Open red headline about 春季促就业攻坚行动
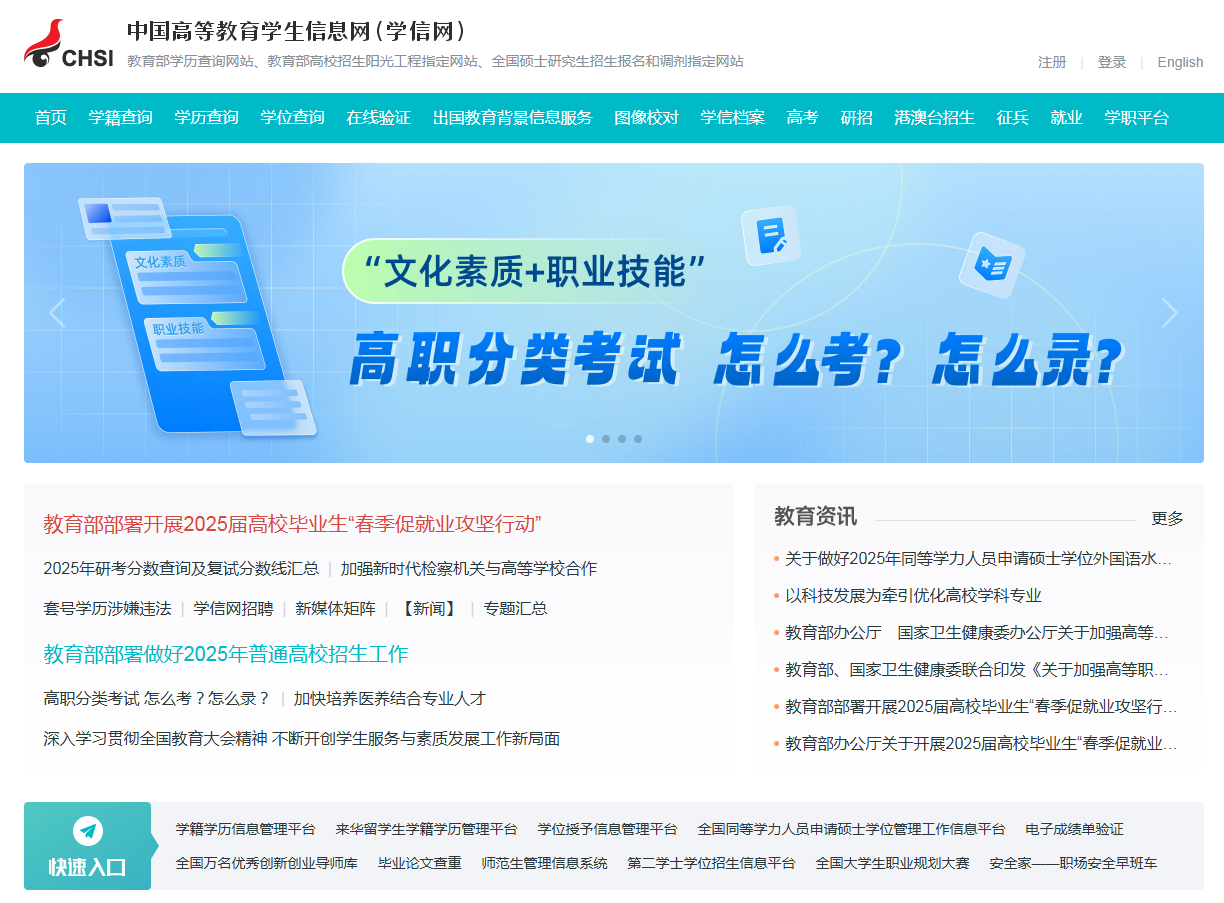 click(x=292, y=524)
